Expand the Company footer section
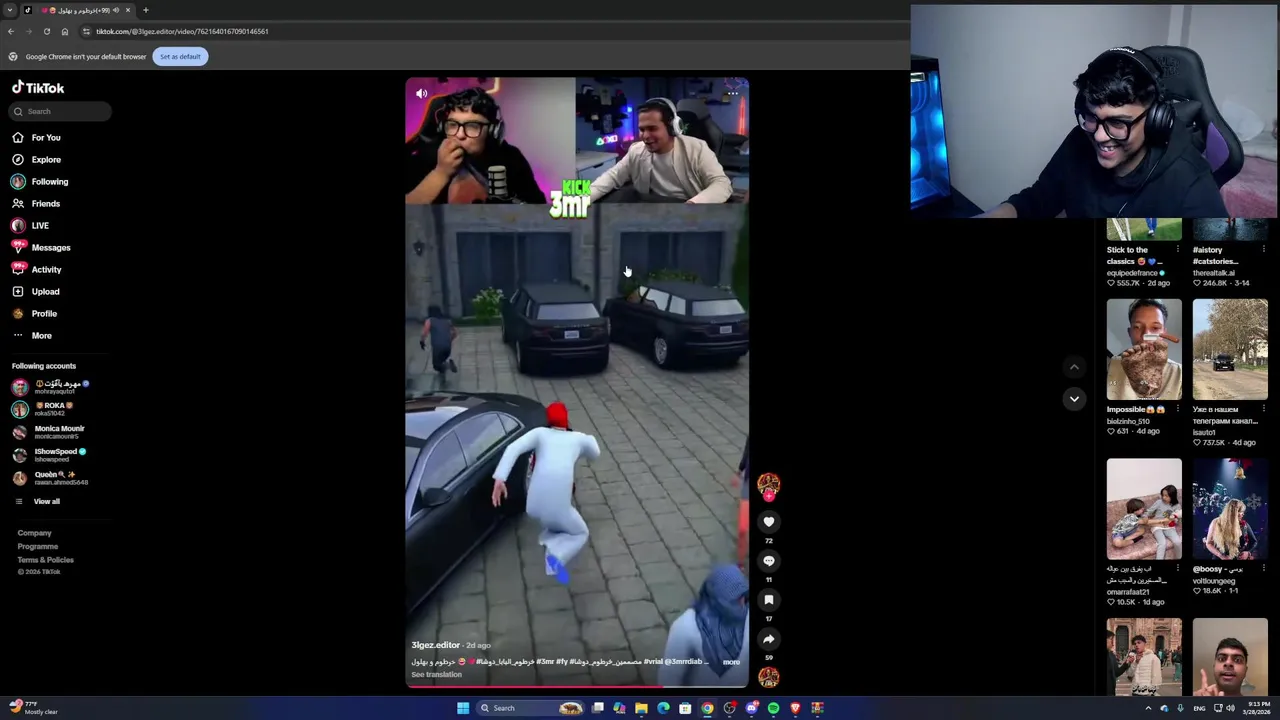The width and height of the screenshot is (1280, 720). click(x=34, y=533)
